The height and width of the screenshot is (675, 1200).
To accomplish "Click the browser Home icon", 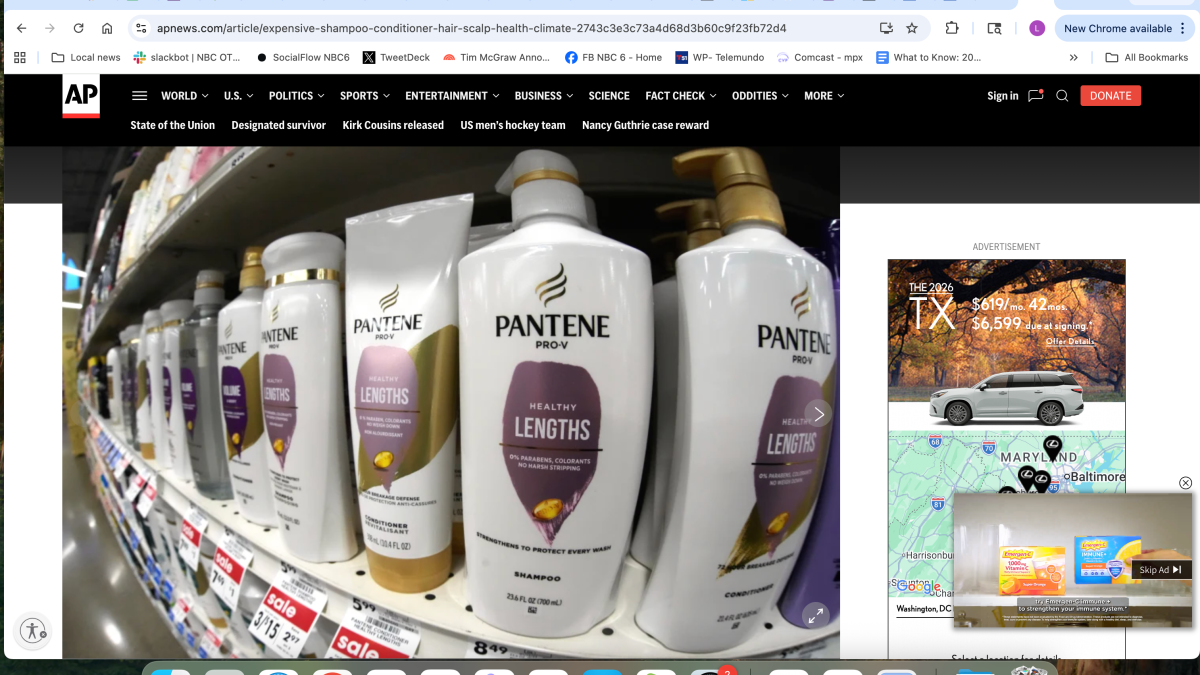I will (107, 28).
